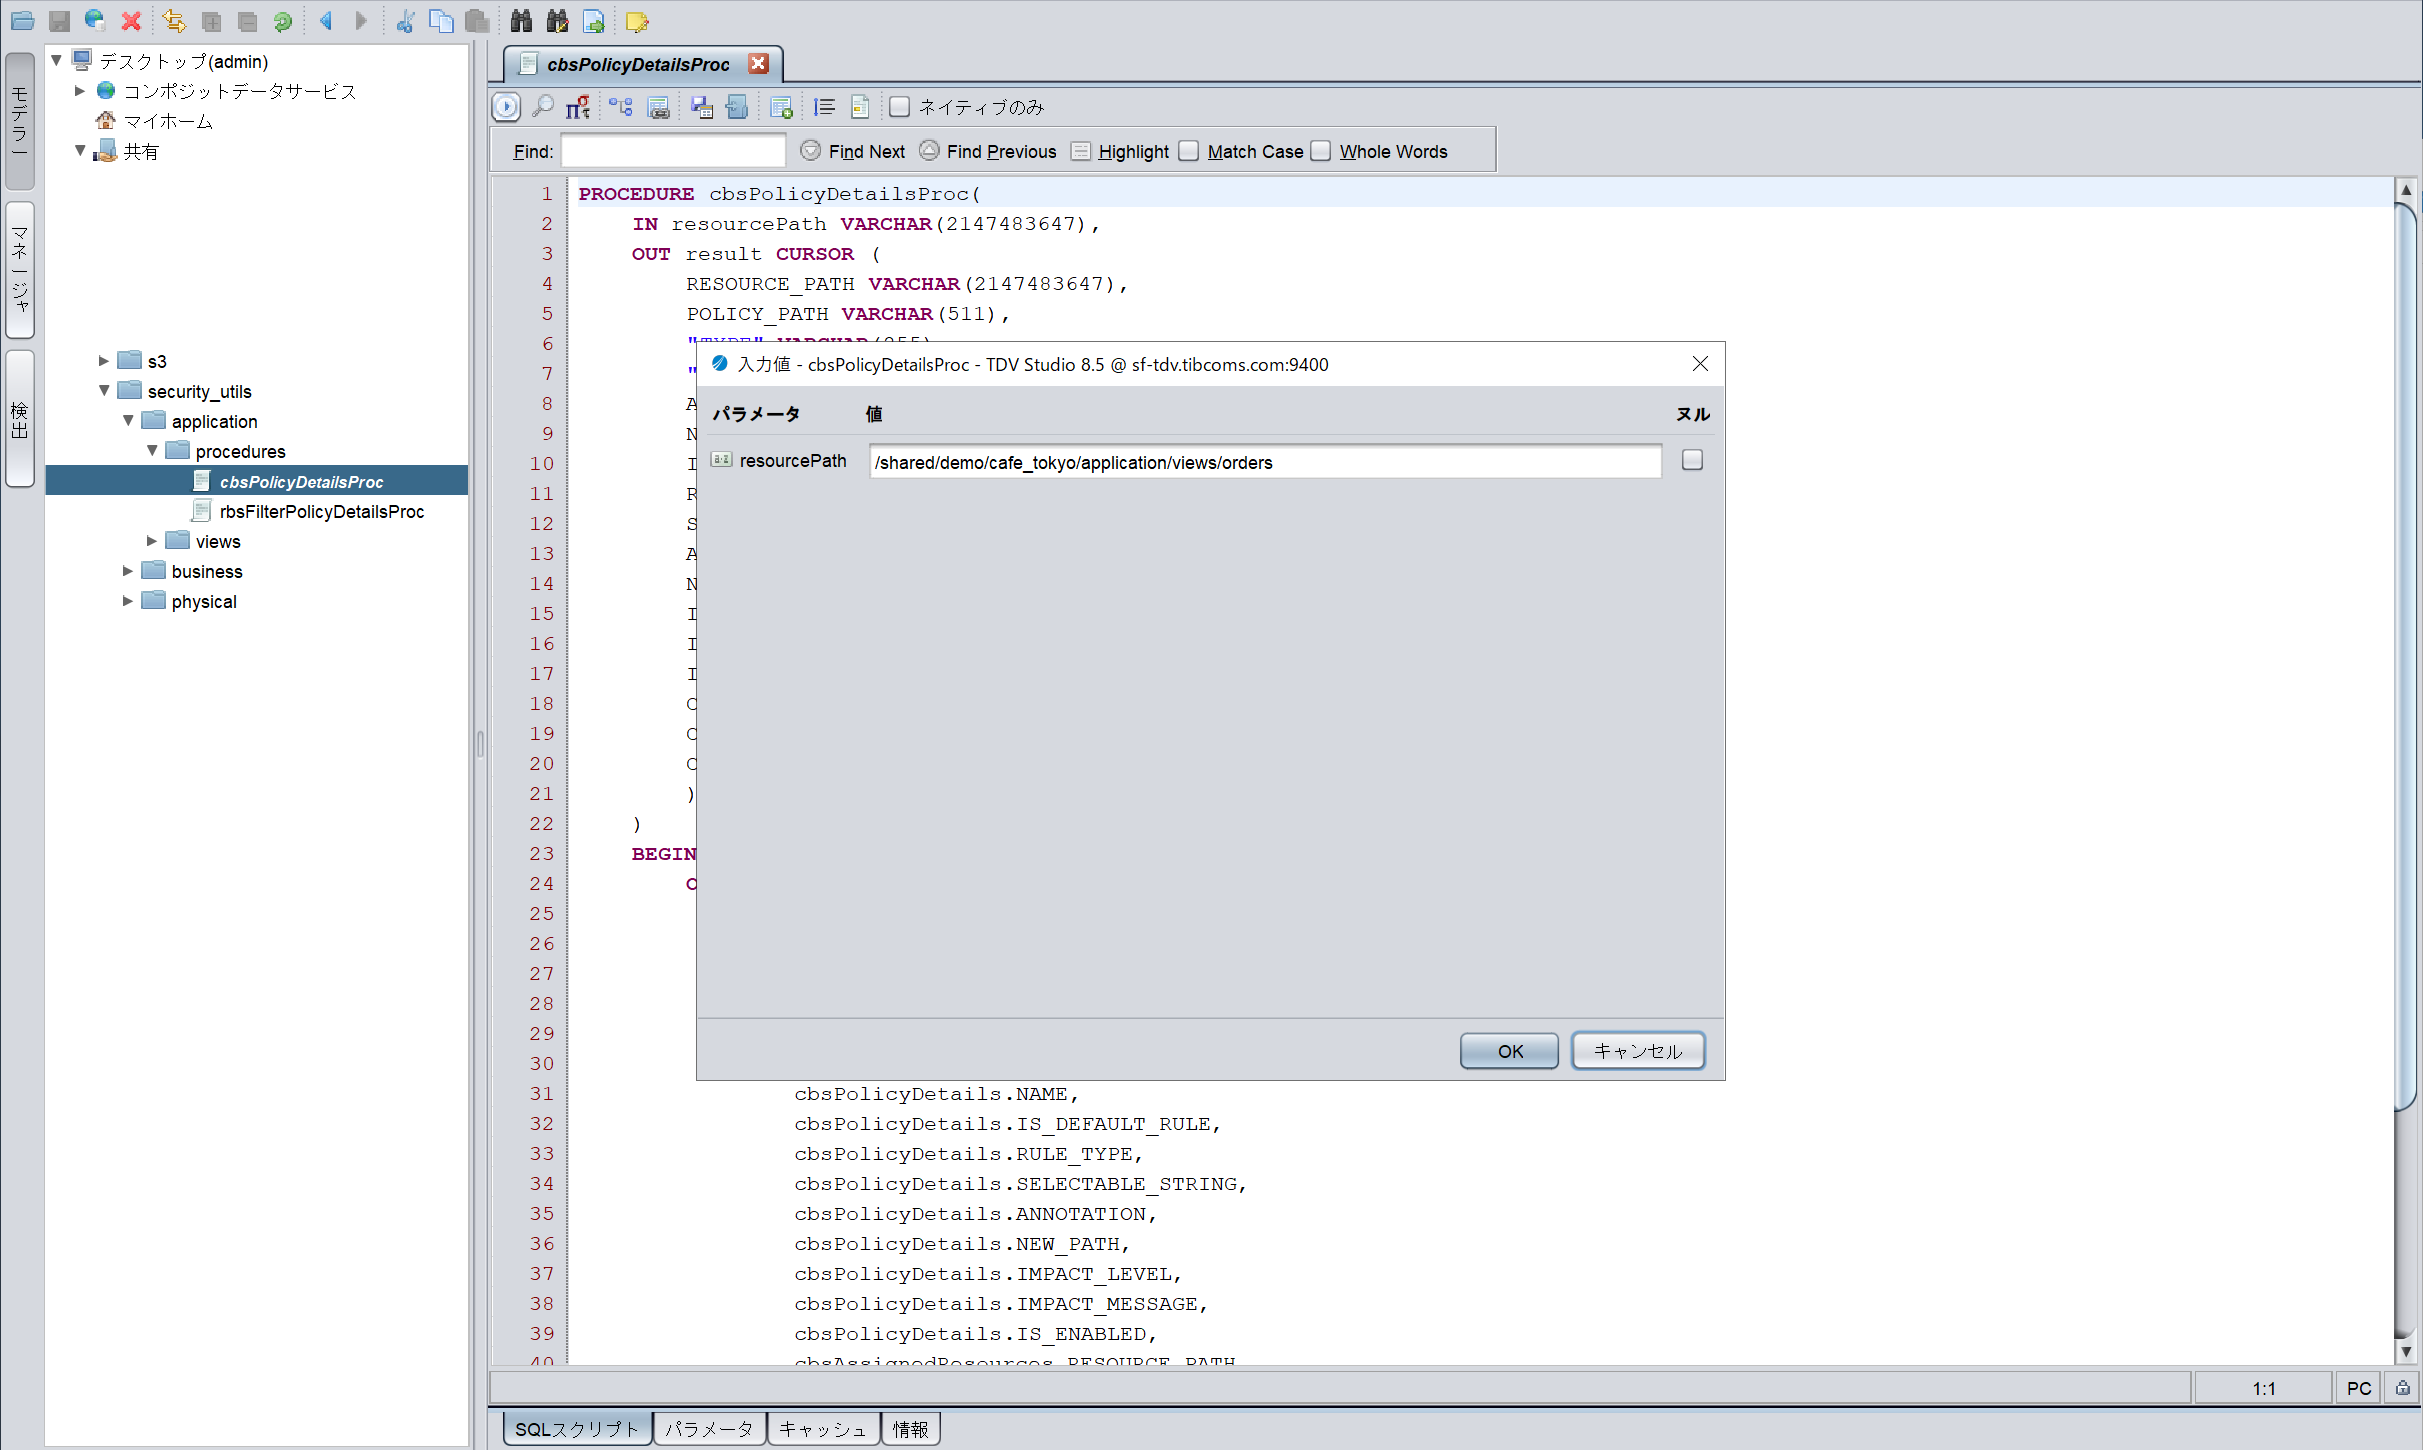Click the table with green plus icon
The height and width of the screenshot is (1450, 2423).
781,107
